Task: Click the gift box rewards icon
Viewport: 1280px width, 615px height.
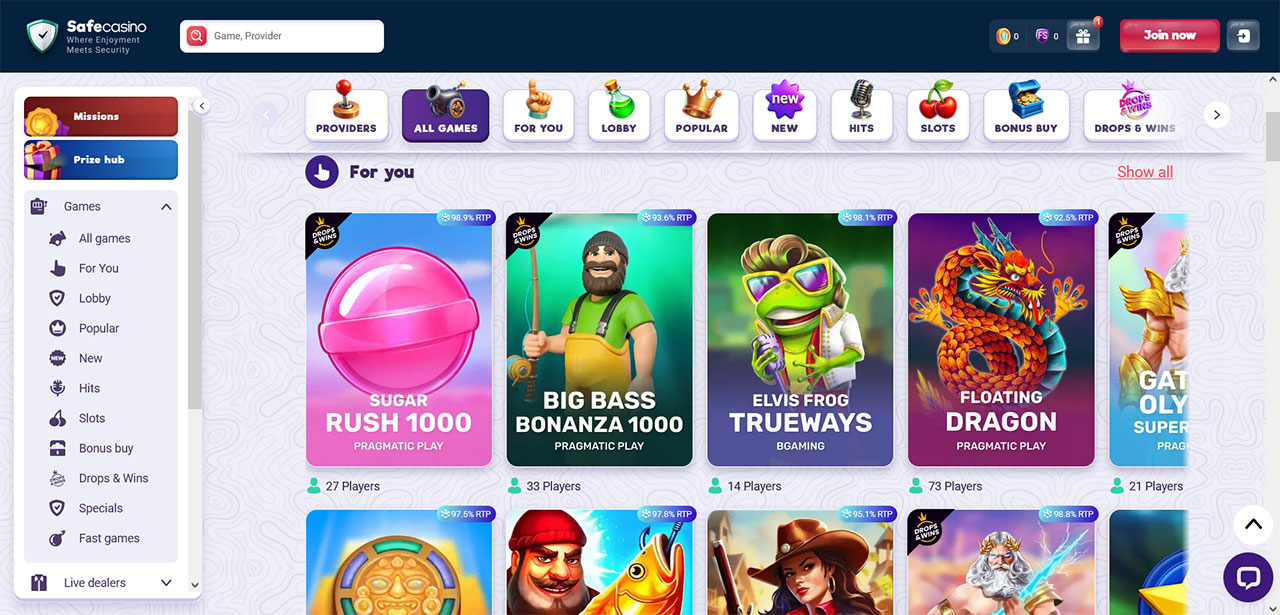Action: click(x=1083, y=36)
